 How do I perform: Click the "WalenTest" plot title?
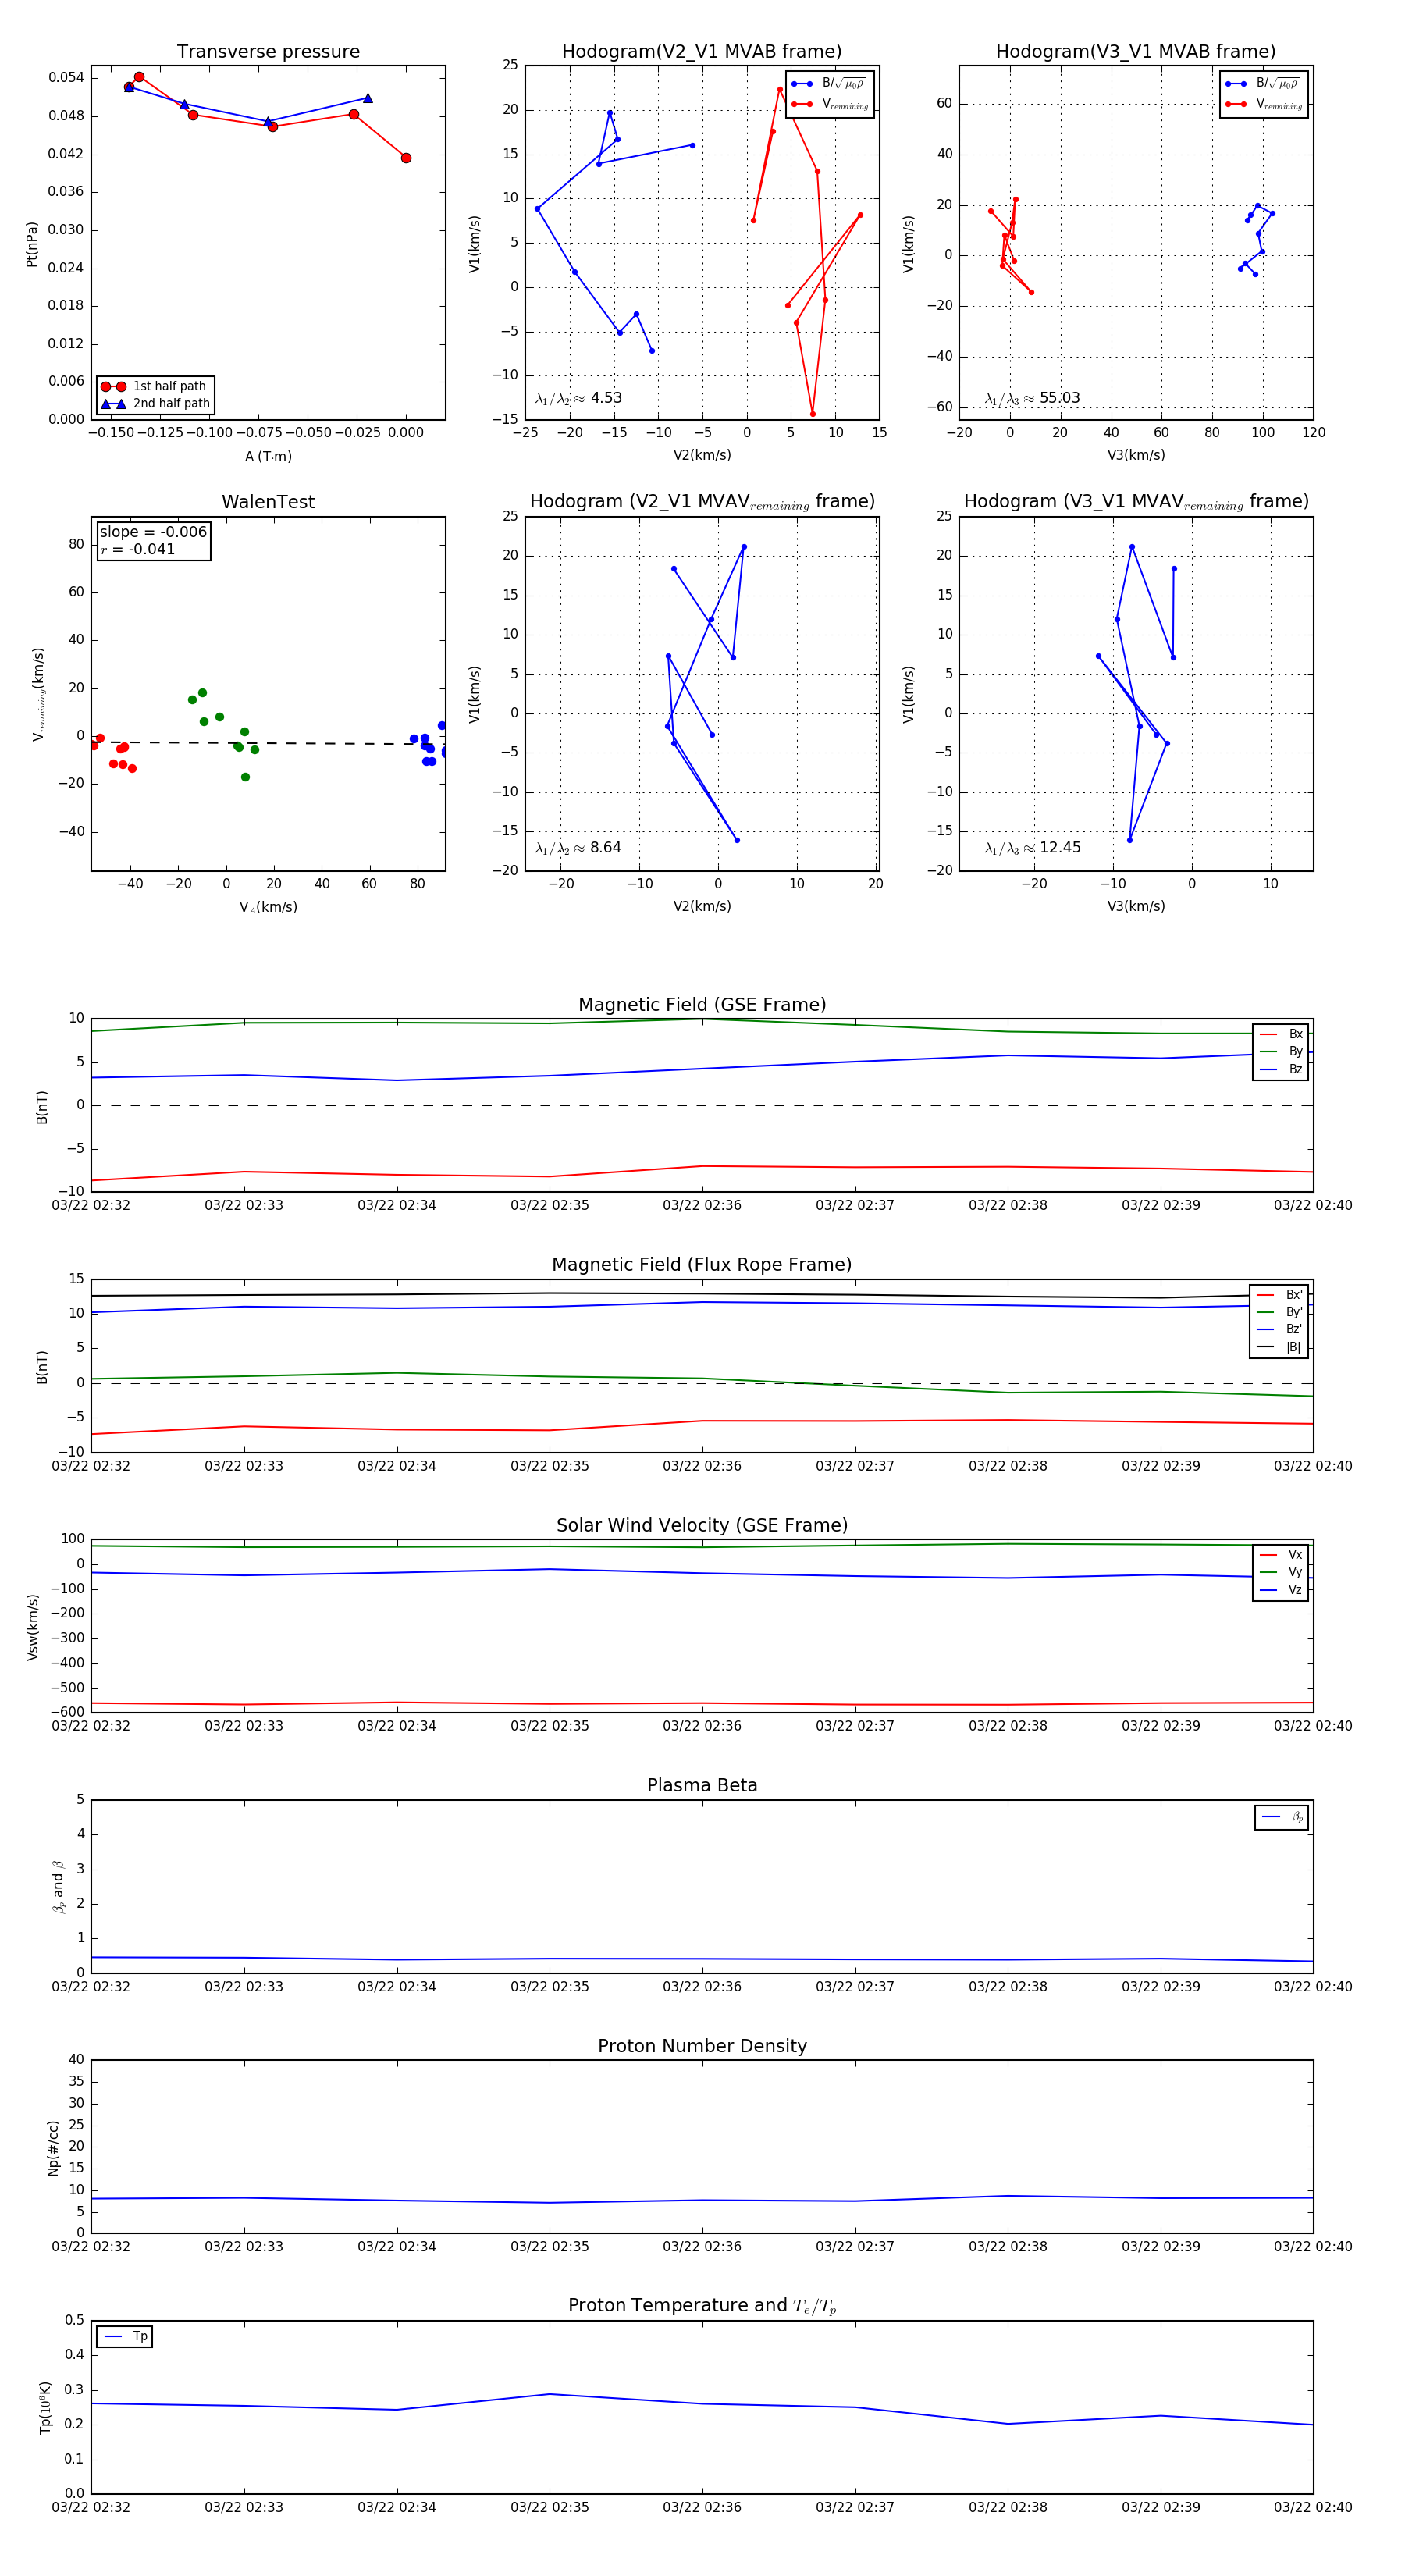[x=268, y=502]
